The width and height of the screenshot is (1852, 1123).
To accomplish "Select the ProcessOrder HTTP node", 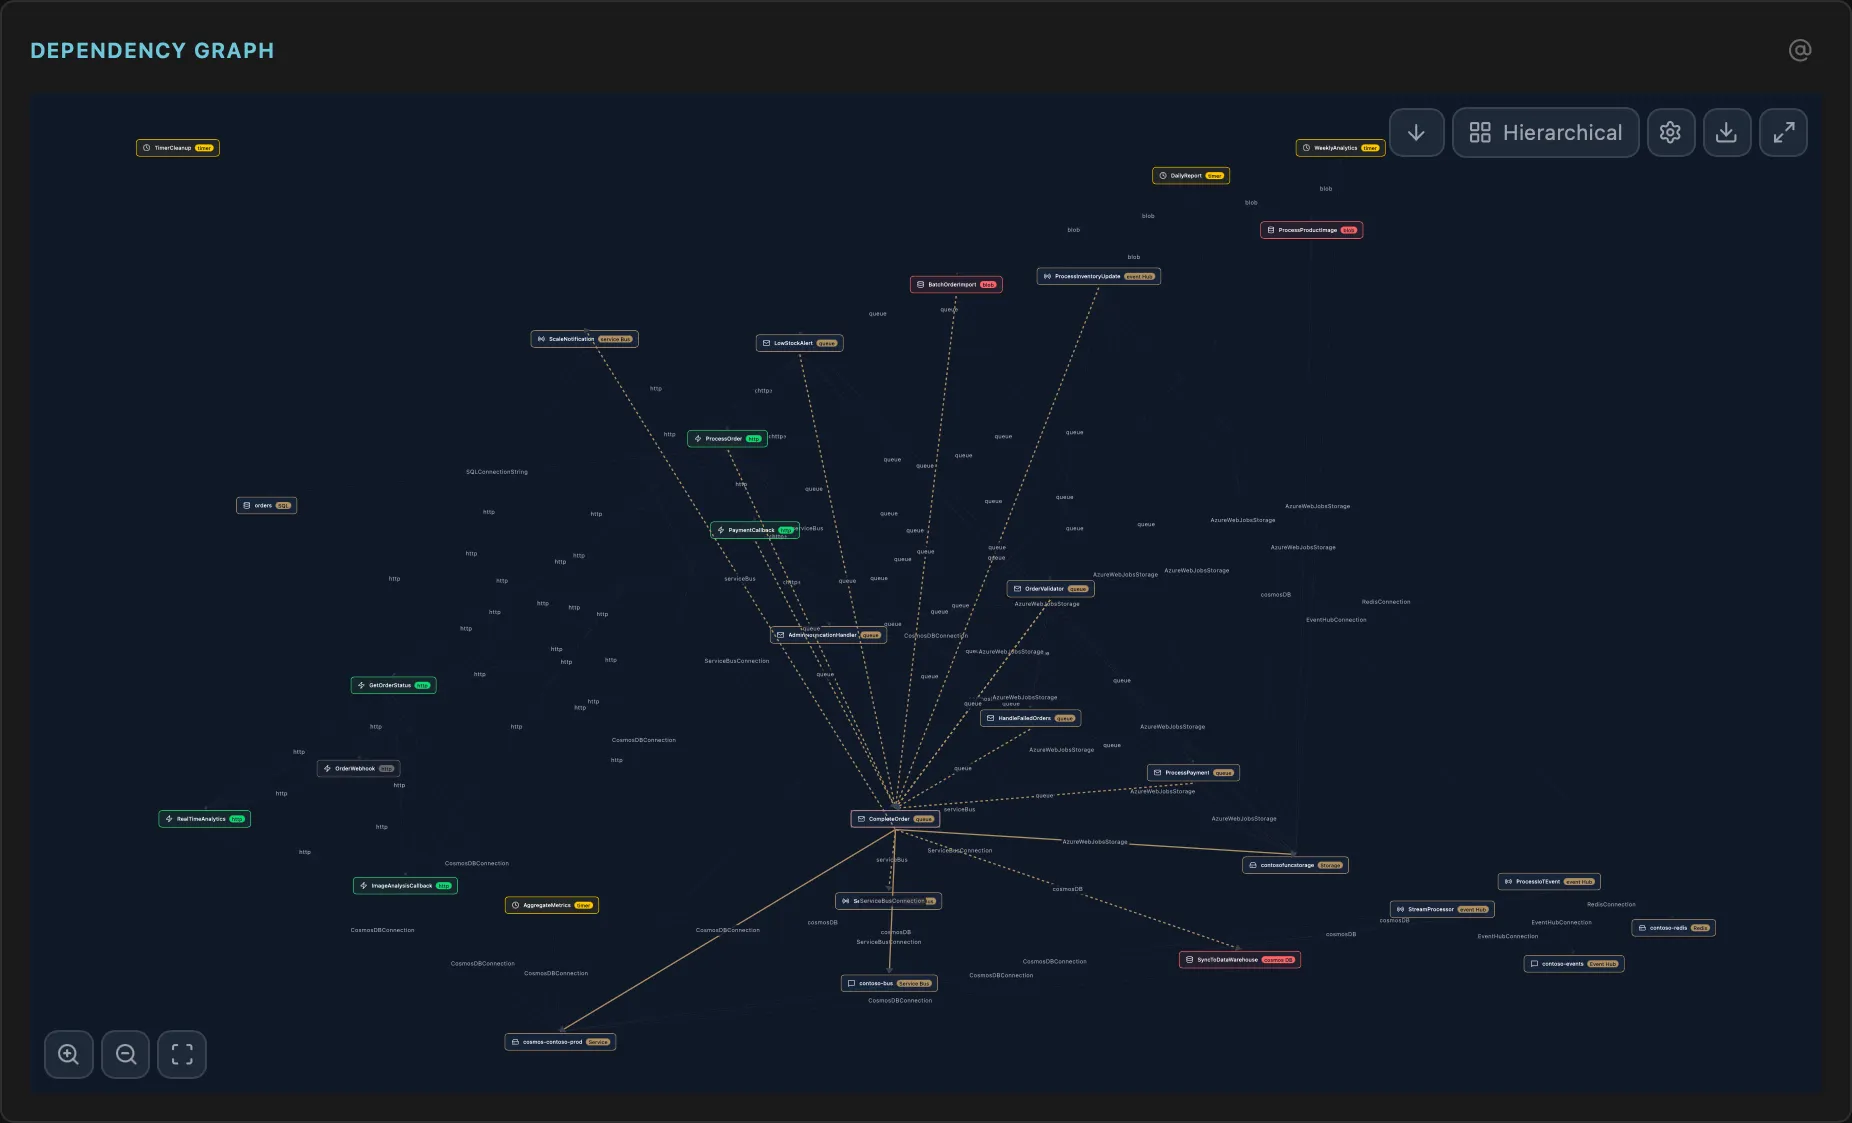I will 727,438.
